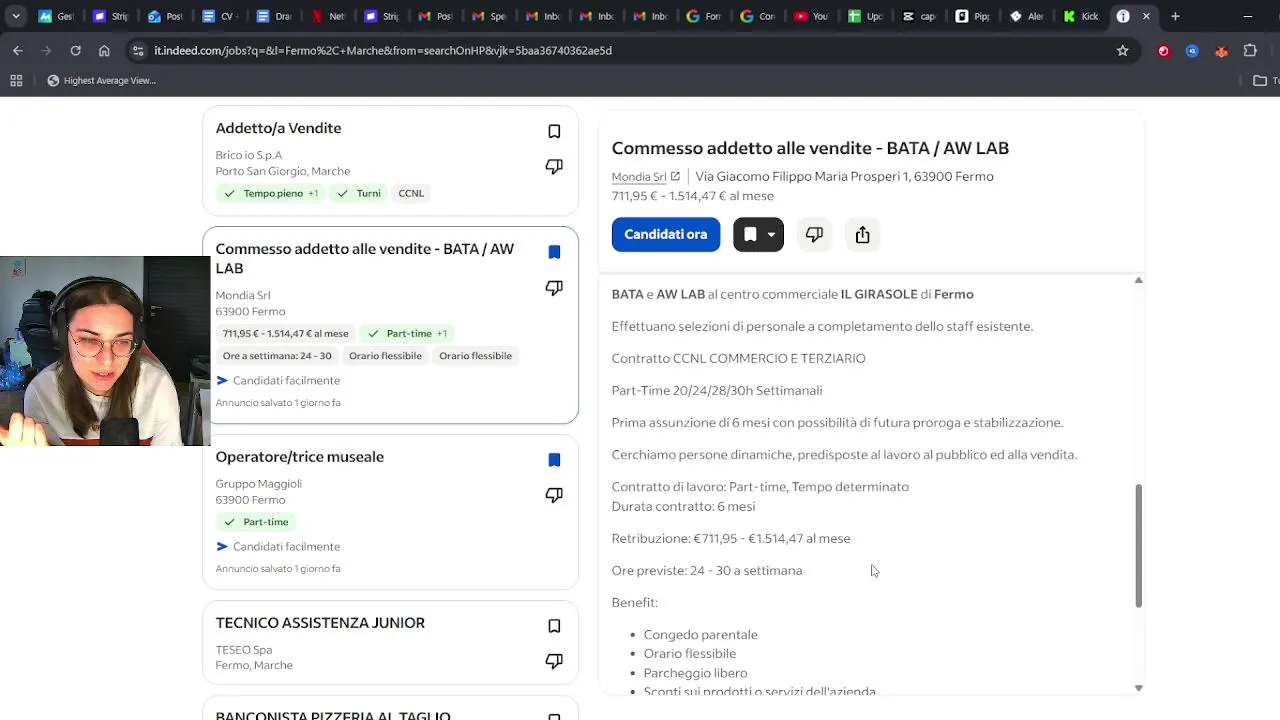Screen dimensions: 1280x720
Task: Switch to the Gest tab
Action: (x=56, y=16)
